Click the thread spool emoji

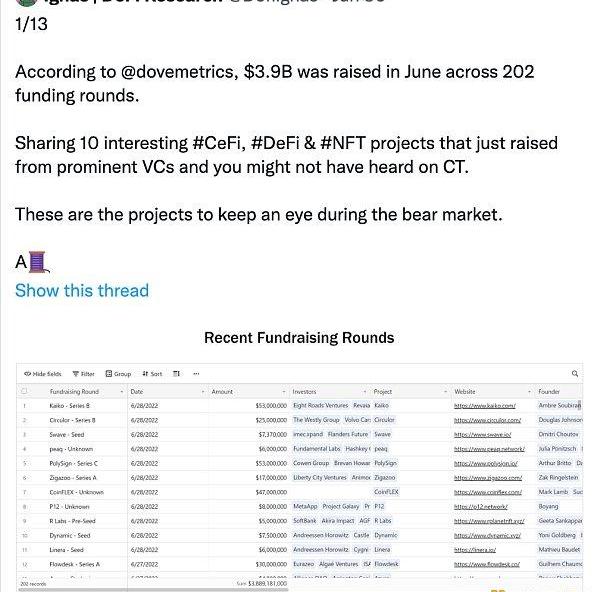click(39, 263)
